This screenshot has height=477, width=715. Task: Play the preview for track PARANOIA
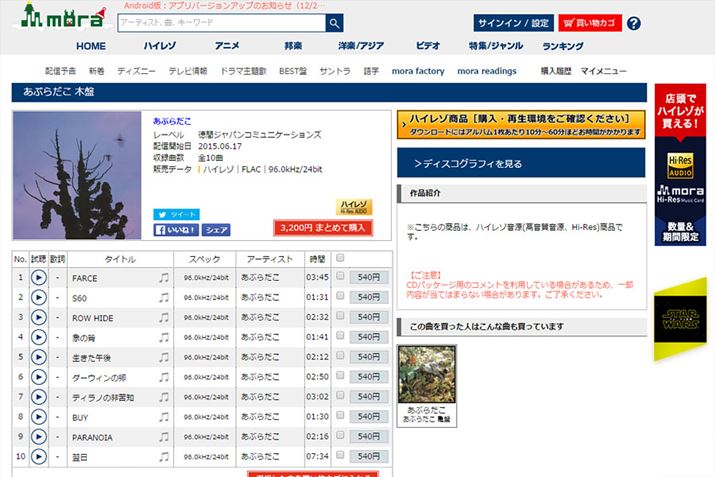39,437
